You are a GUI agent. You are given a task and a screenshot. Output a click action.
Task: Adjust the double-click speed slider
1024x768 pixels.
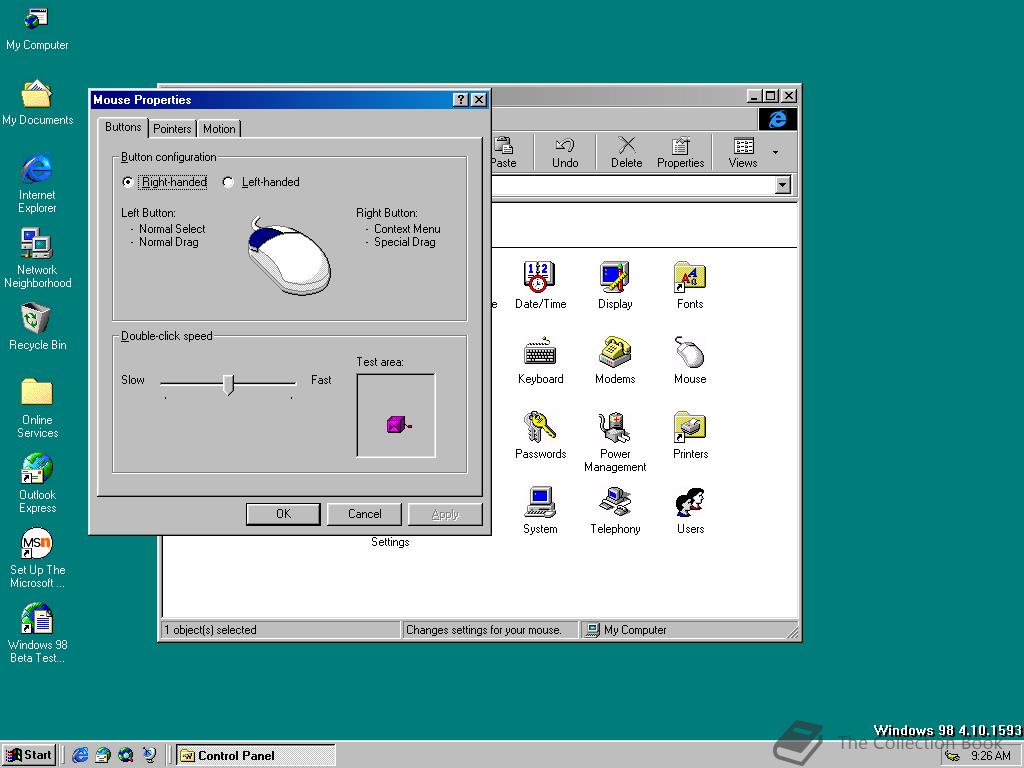(x=229, y=384)
